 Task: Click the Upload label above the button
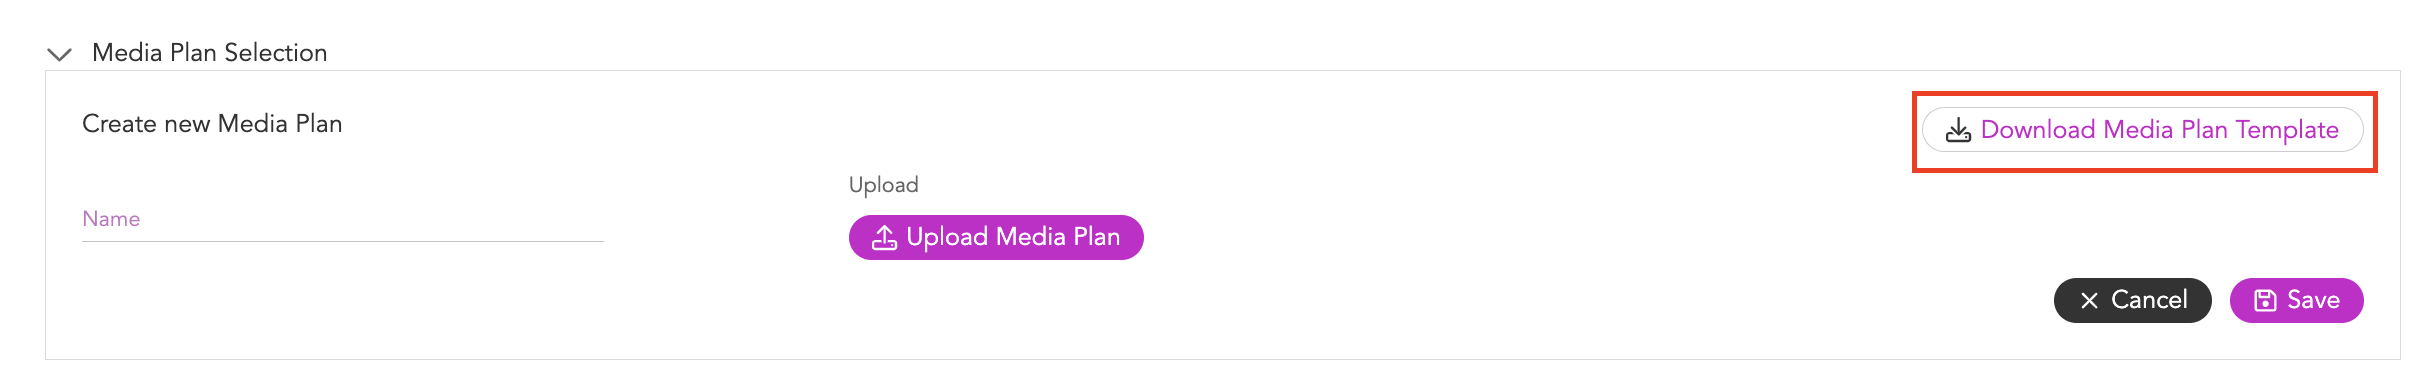pyautogui.click(x=884, y=185)
